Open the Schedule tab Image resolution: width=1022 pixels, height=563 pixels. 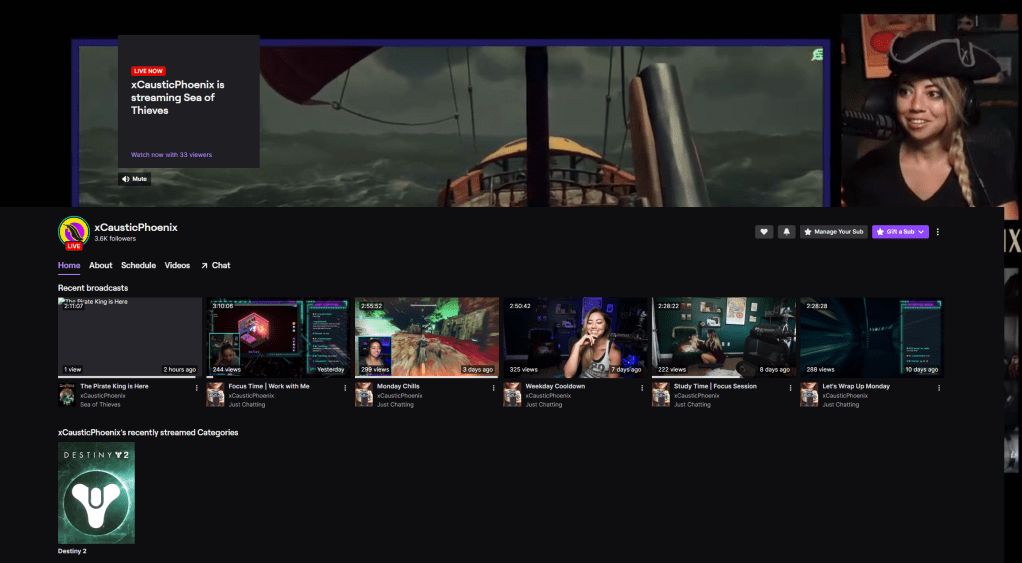coord(138,266)
